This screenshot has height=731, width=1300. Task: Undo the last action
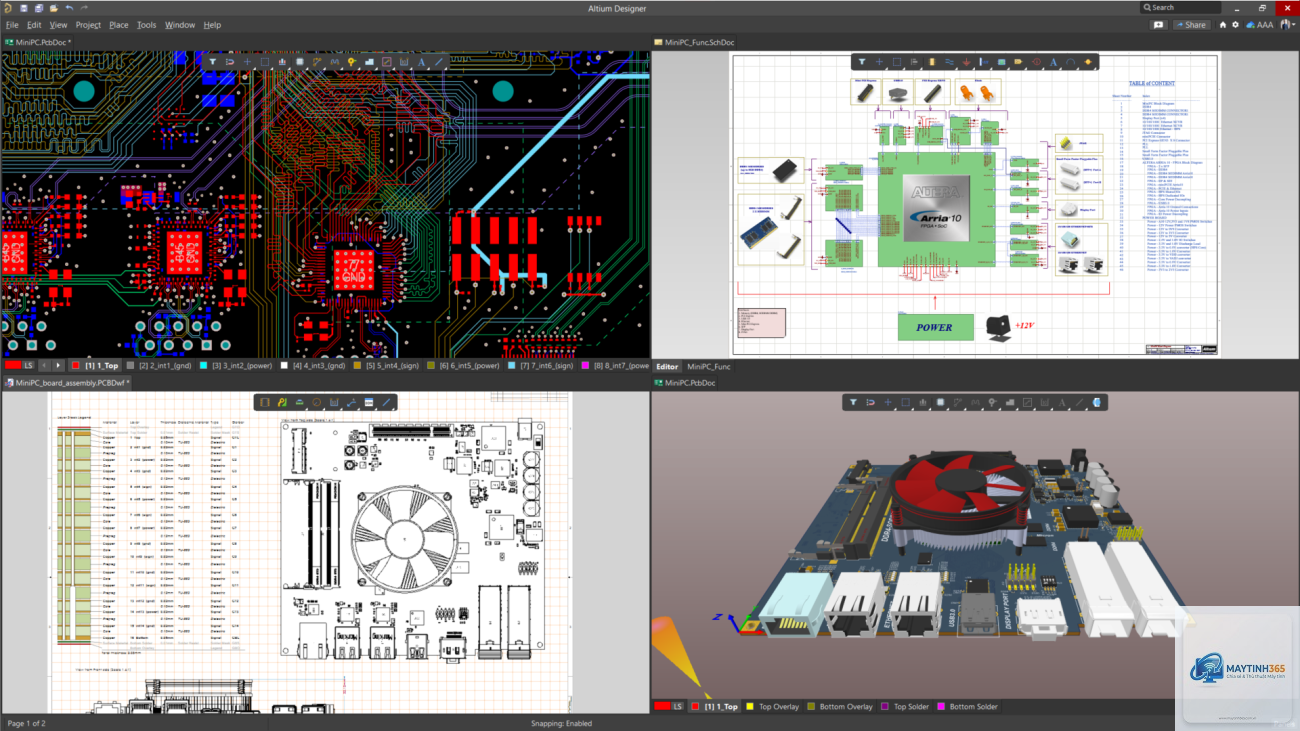(69, 8)
